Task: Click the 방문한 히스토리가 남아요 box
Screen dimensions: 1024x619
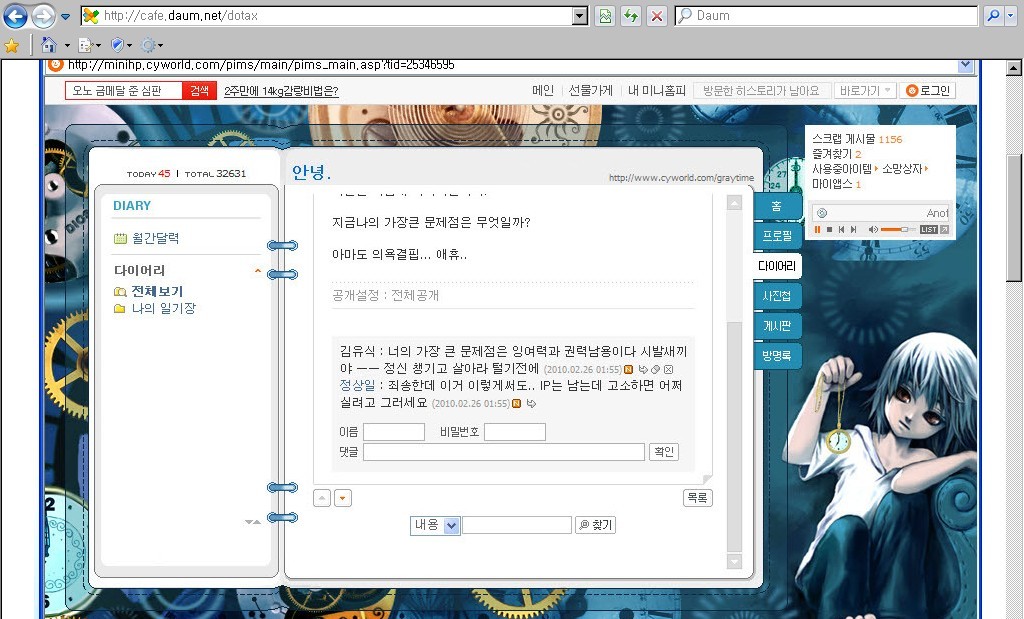Action: tap(761, 91)
